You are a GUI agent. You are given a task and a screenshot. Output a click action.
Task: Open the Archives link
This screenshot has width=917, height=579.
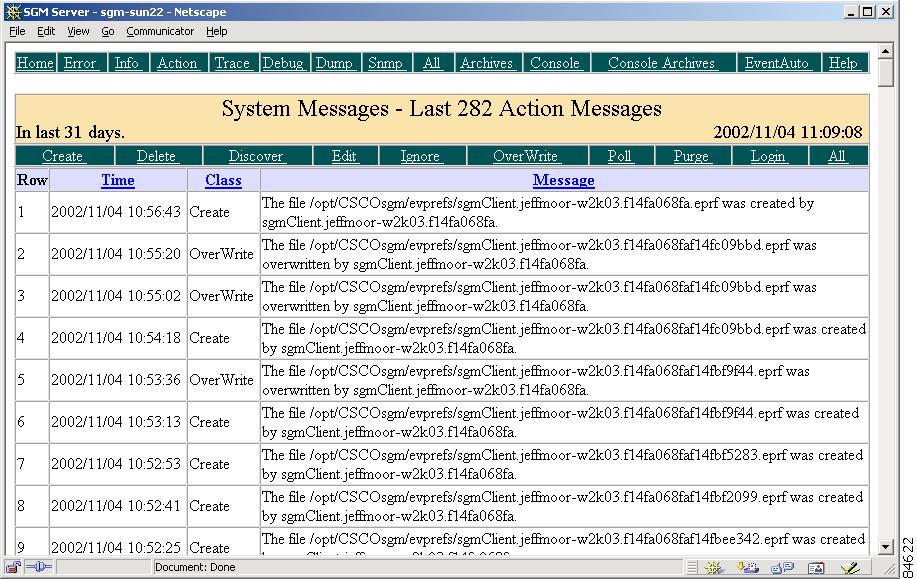click(487, 63)
